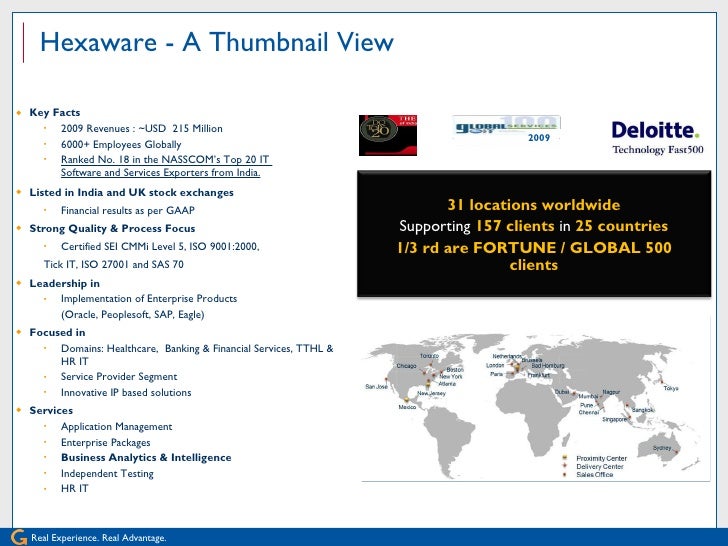Screen dimensions: 728x546
Task: Click the Paris label on the map
Action: click(496, 374)
